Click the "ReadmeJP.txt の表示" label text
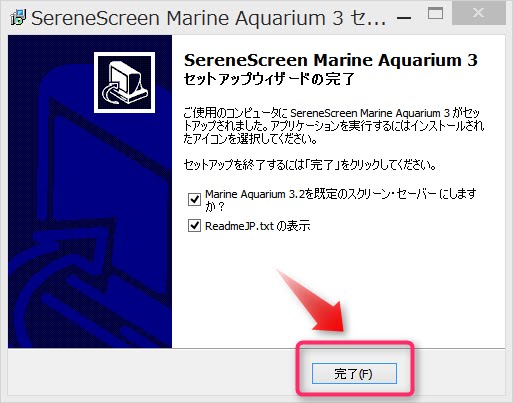 (x=257, y=226)
